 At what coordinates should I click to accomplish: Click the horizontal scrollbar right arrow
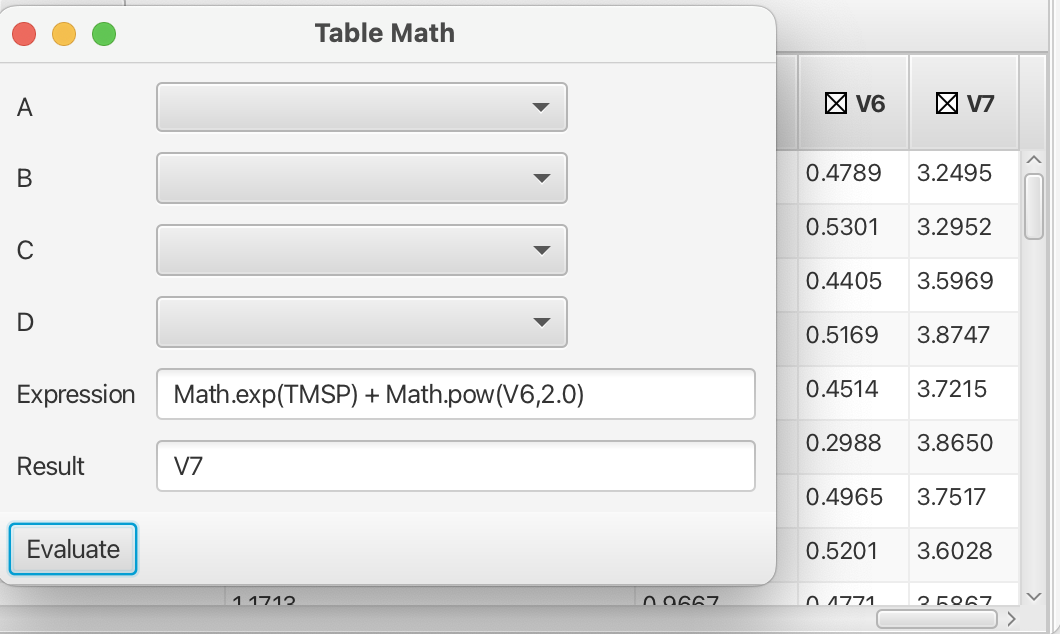pyautogui.click(x=1011, y=619)
